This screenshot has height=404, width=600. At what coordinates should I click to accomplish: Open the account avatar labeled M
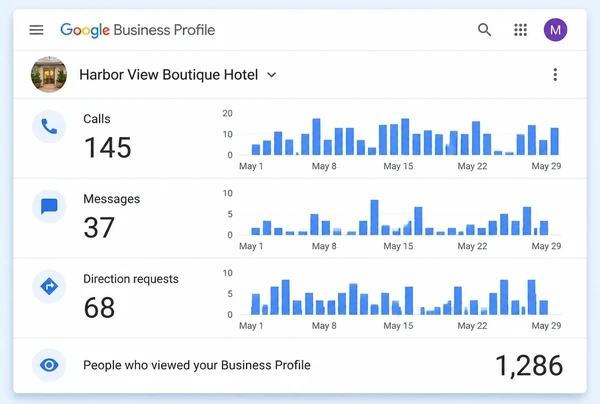(x=555, y=30)
